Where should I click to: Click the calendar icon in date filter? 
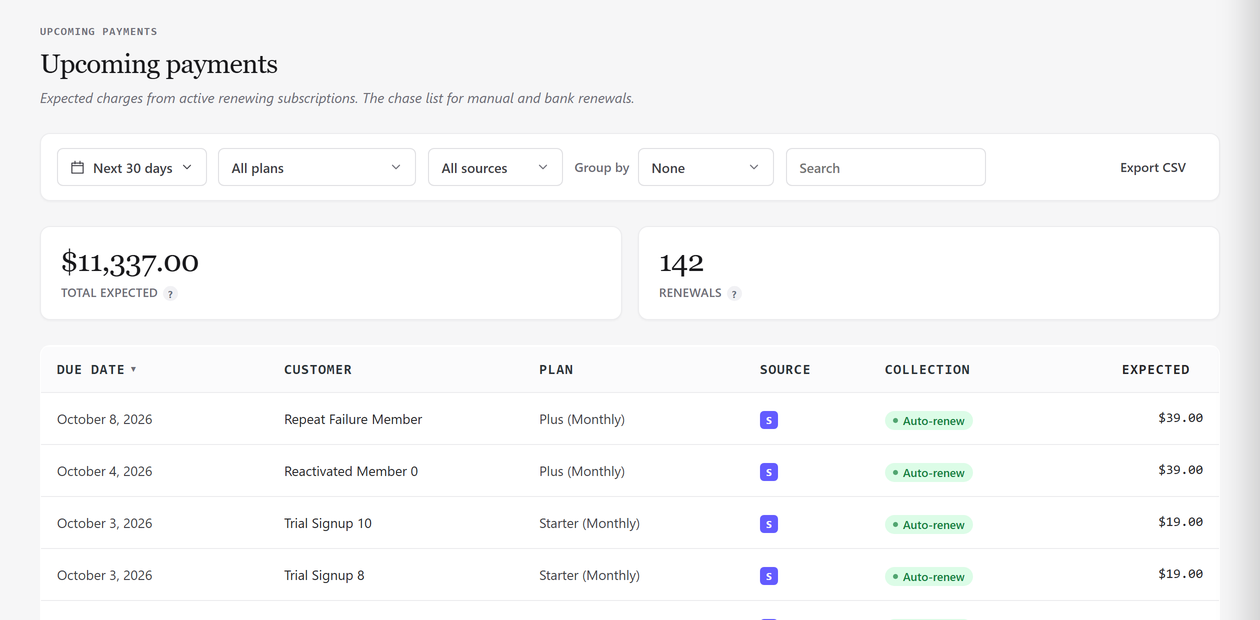[x=77, y=167]
